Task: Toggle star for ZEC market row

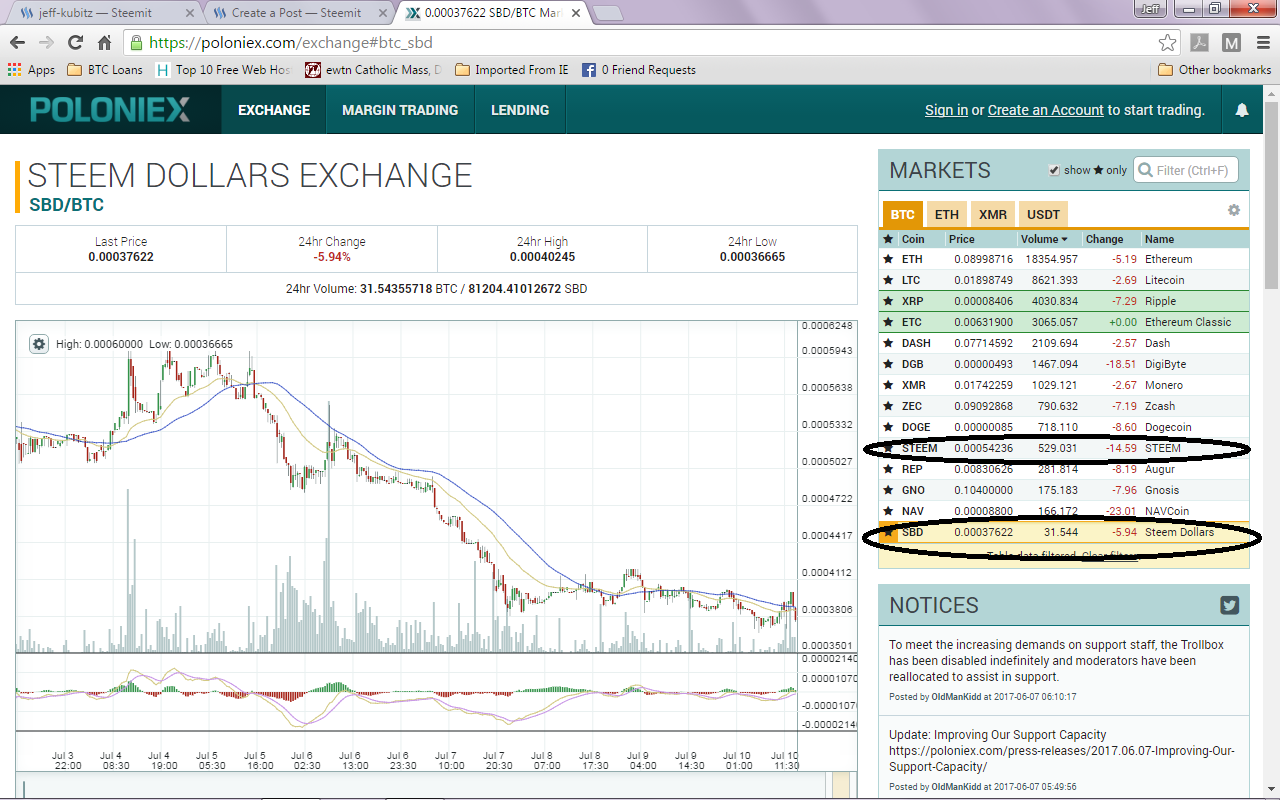Action: pyautogui.click(x=887, y=406)
